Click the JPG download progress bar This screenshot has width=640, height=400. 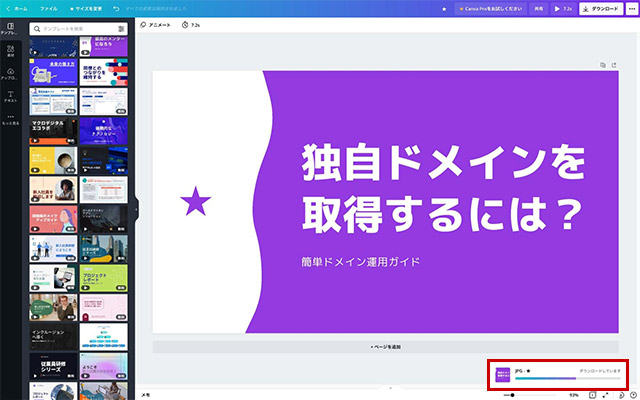[568, 378]
